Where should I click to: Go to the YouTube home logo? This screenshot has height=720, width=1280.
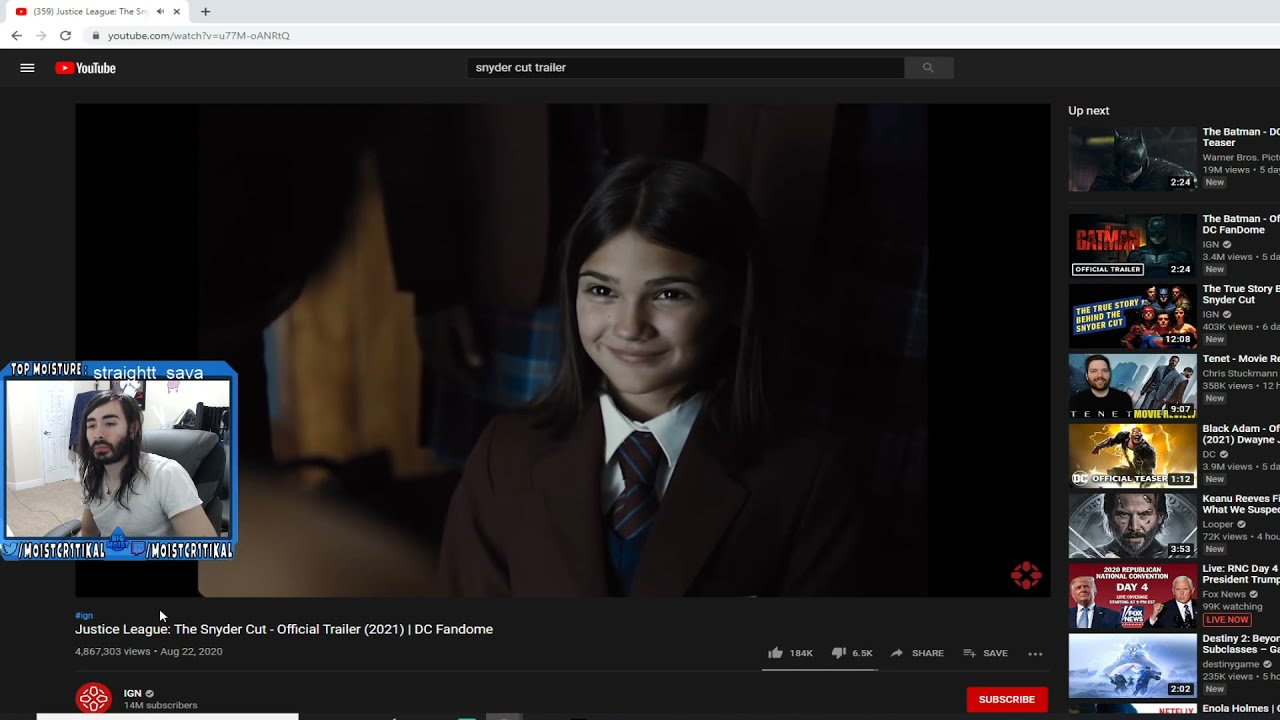click(86, 68)
